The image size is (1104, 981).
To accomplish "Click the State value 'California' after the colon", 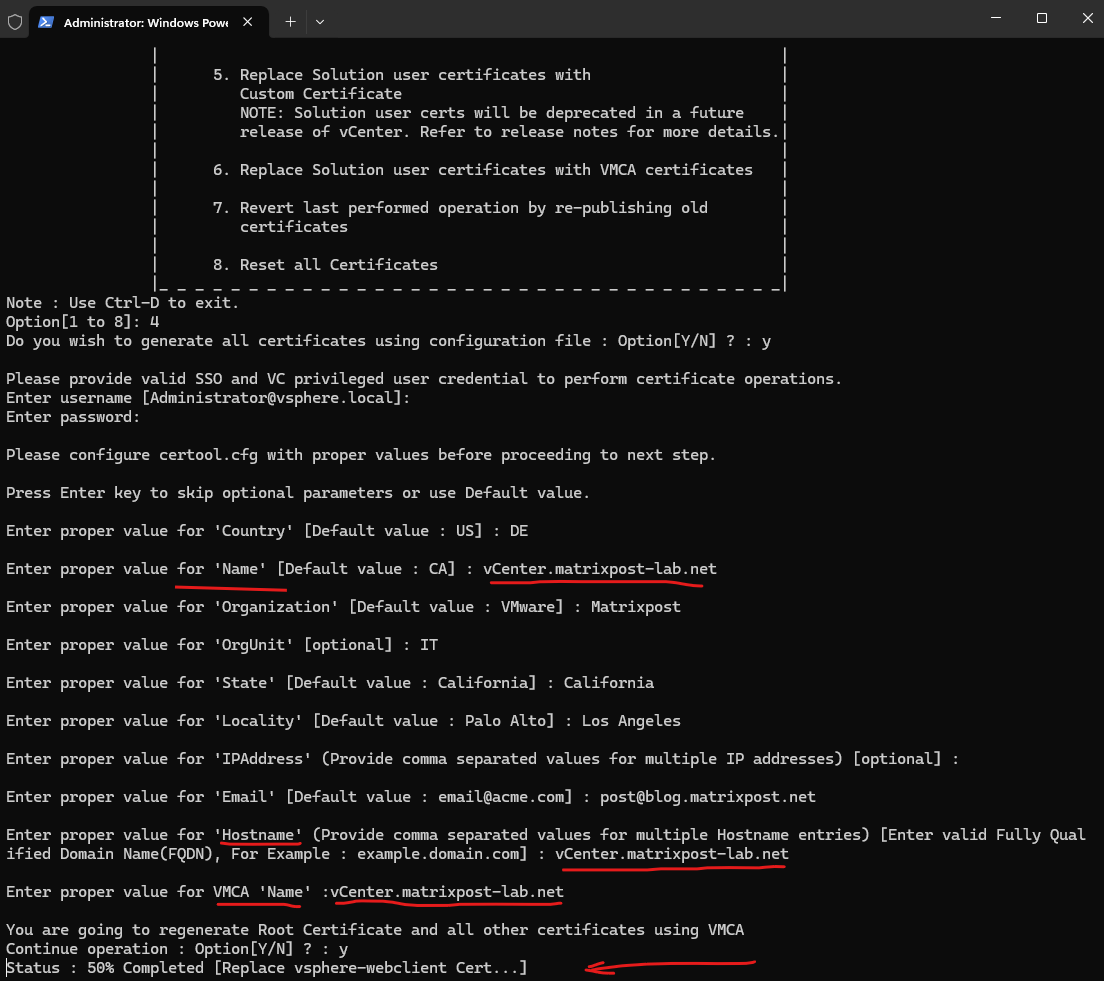I will pyautogui.click(x=608, y=683).
